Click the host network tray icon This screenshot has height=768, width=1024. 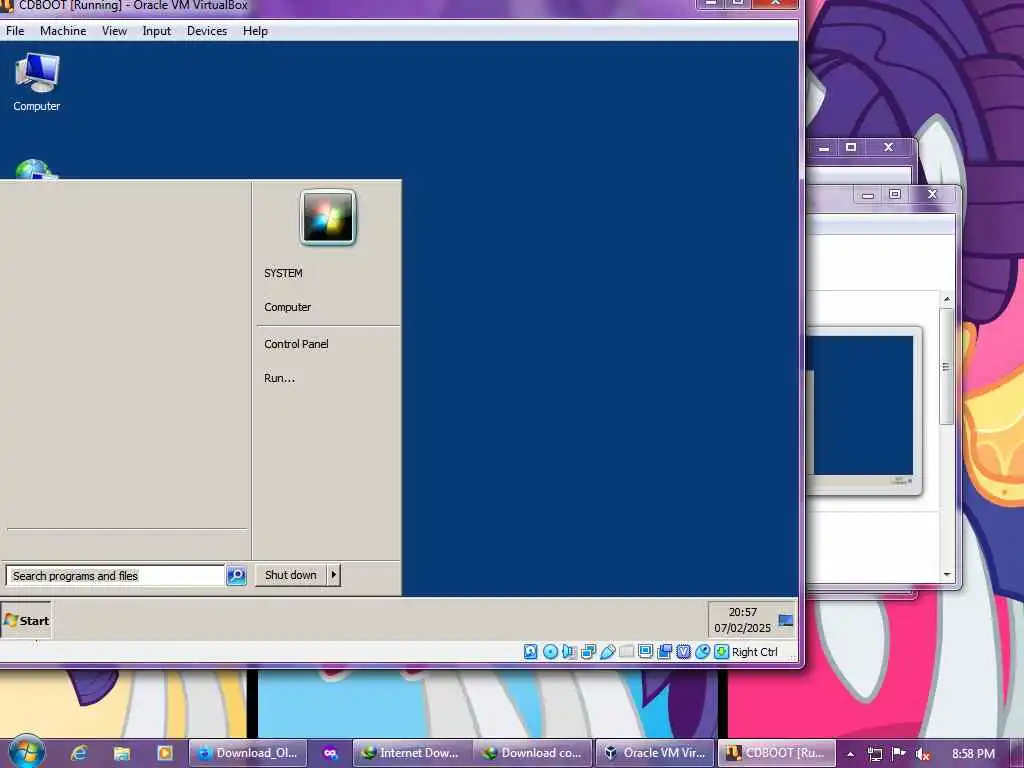(x=875, y=754)
